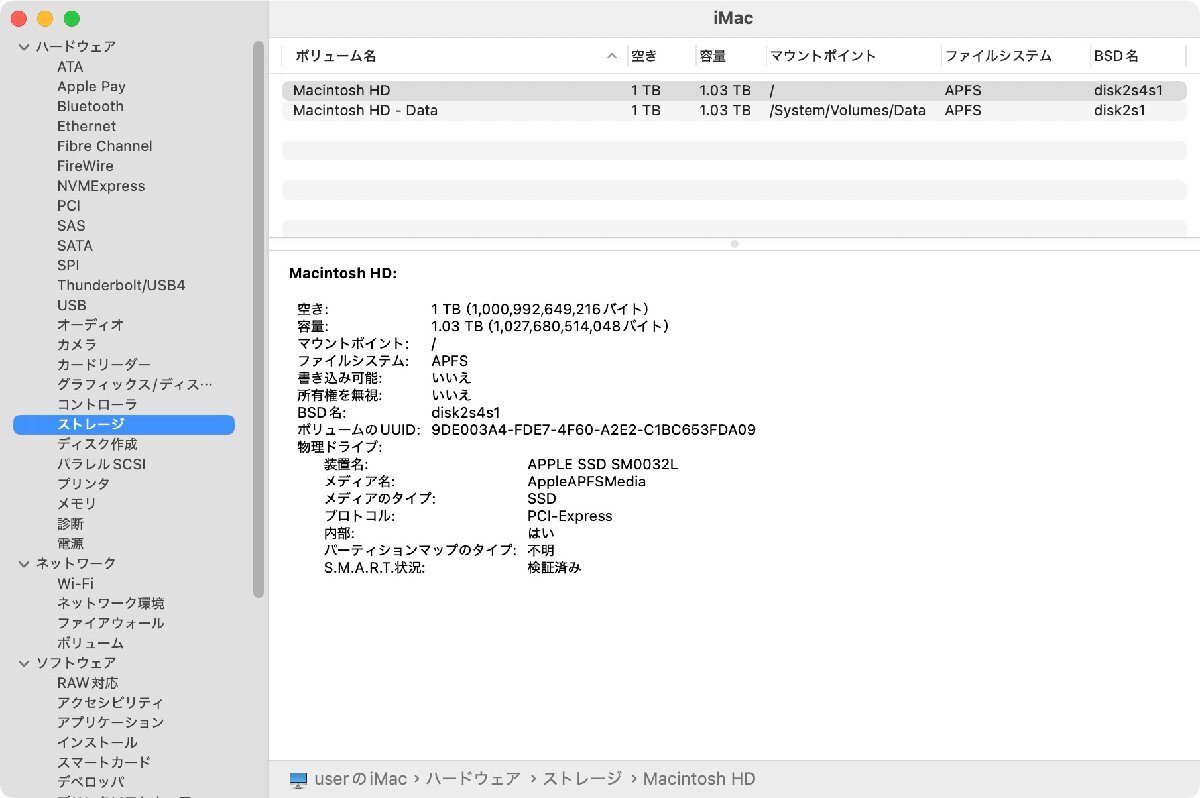Open the Wi-Fi network entry
The height and width of the screenshot is (798, 1200).
75,583
